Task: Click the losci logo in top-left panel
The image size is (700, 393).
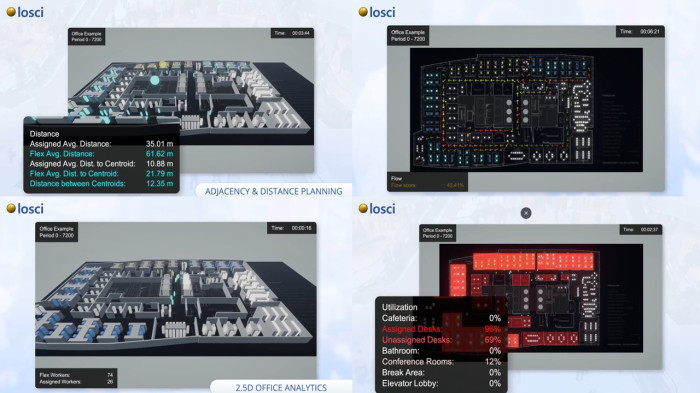Action: coord(25,12)
